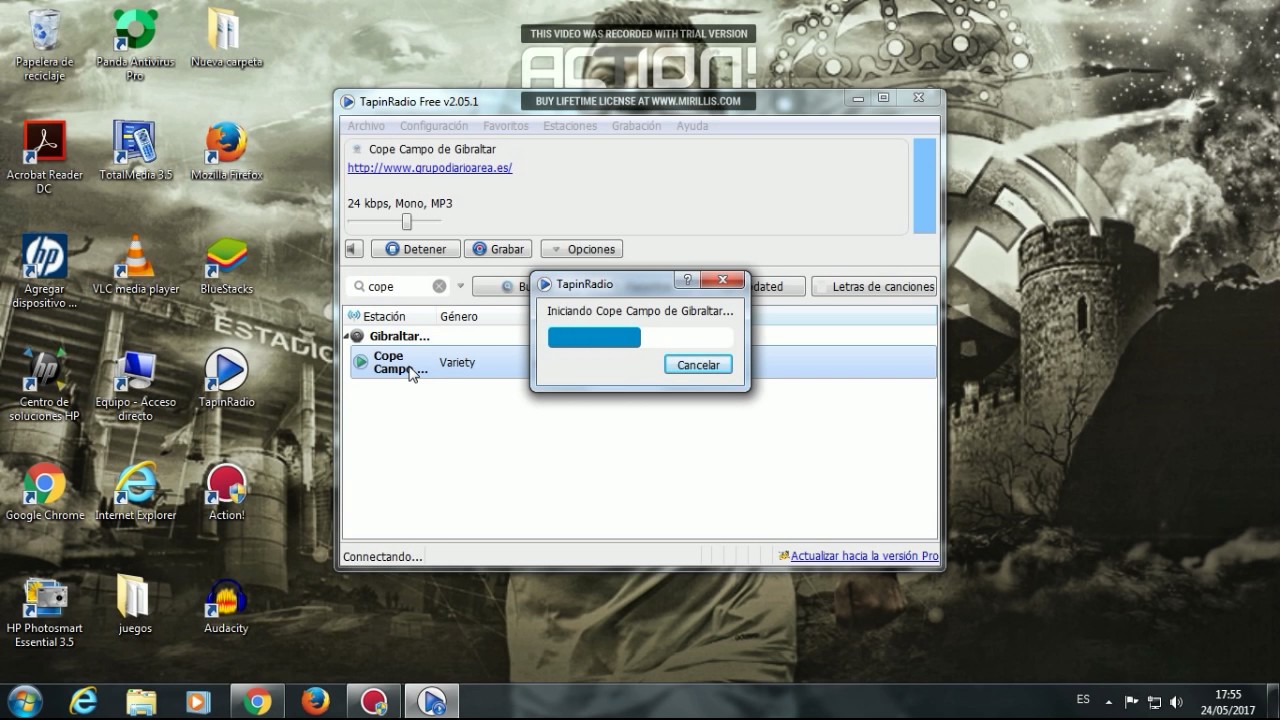This screenshot has height=720, width=1280.
Task: Click the volume slider handle
Action: (406, 221)
